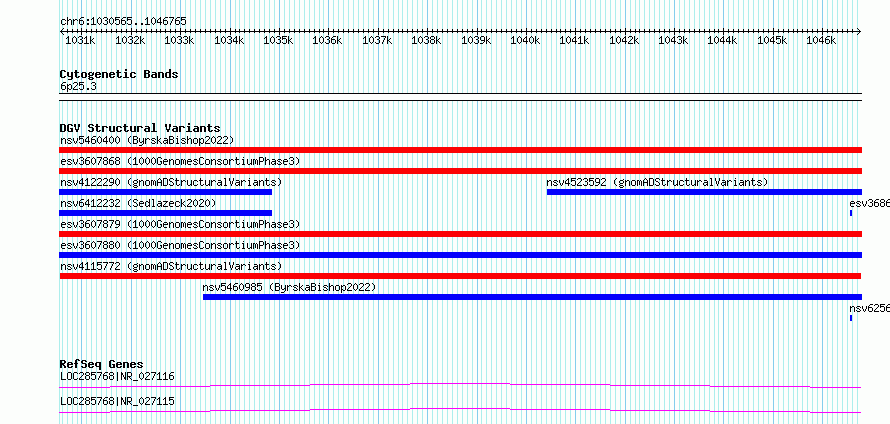Select the red bar under esv3607868
This screenshot has width=890, height=424.
click(460, 171)
